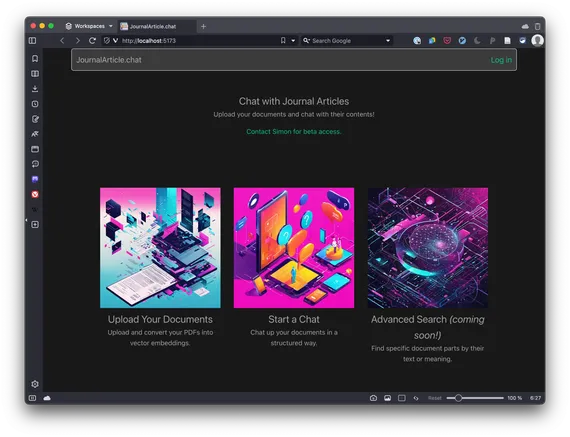The image size is (570, 437).
Task: Click the Log in link
Action: (x=501, y=60)
